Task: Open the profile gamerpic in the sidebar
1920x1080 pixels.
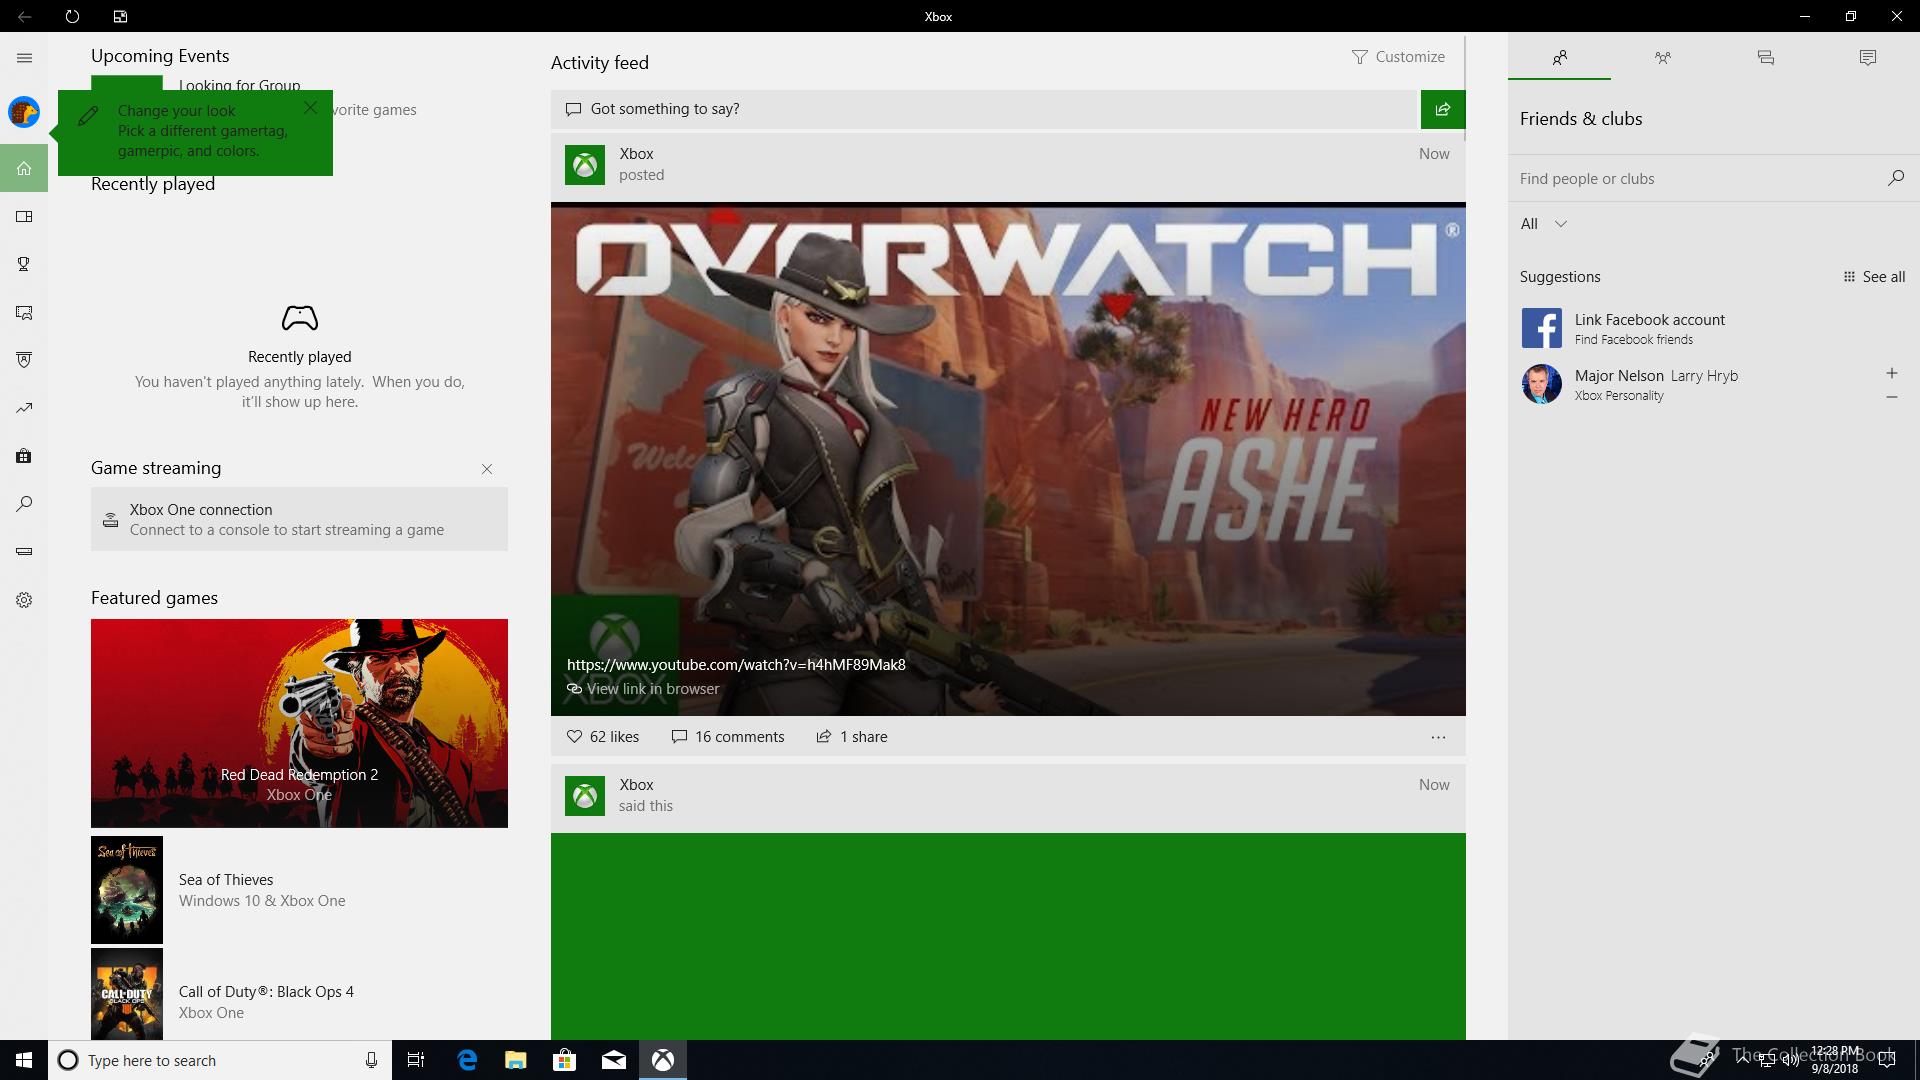Action: 24,112
